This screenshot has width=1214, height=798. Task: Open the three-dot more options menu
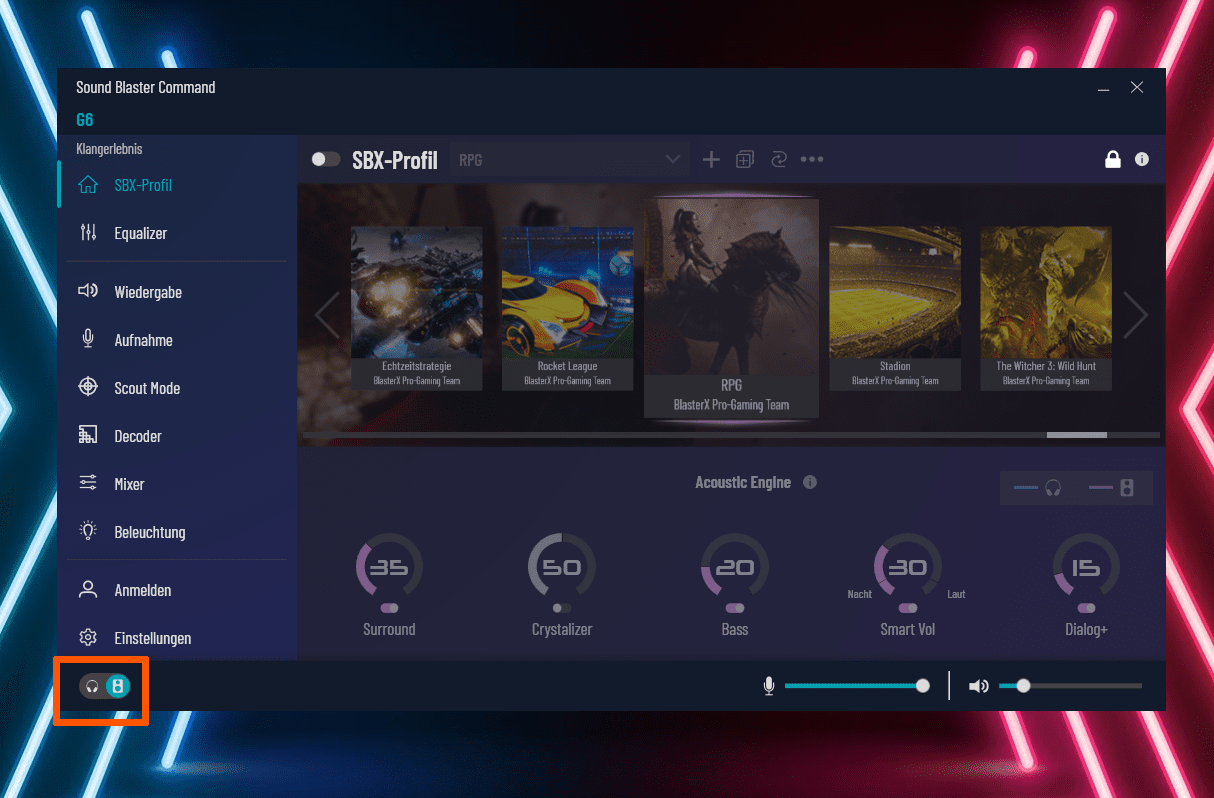point(812,159)
